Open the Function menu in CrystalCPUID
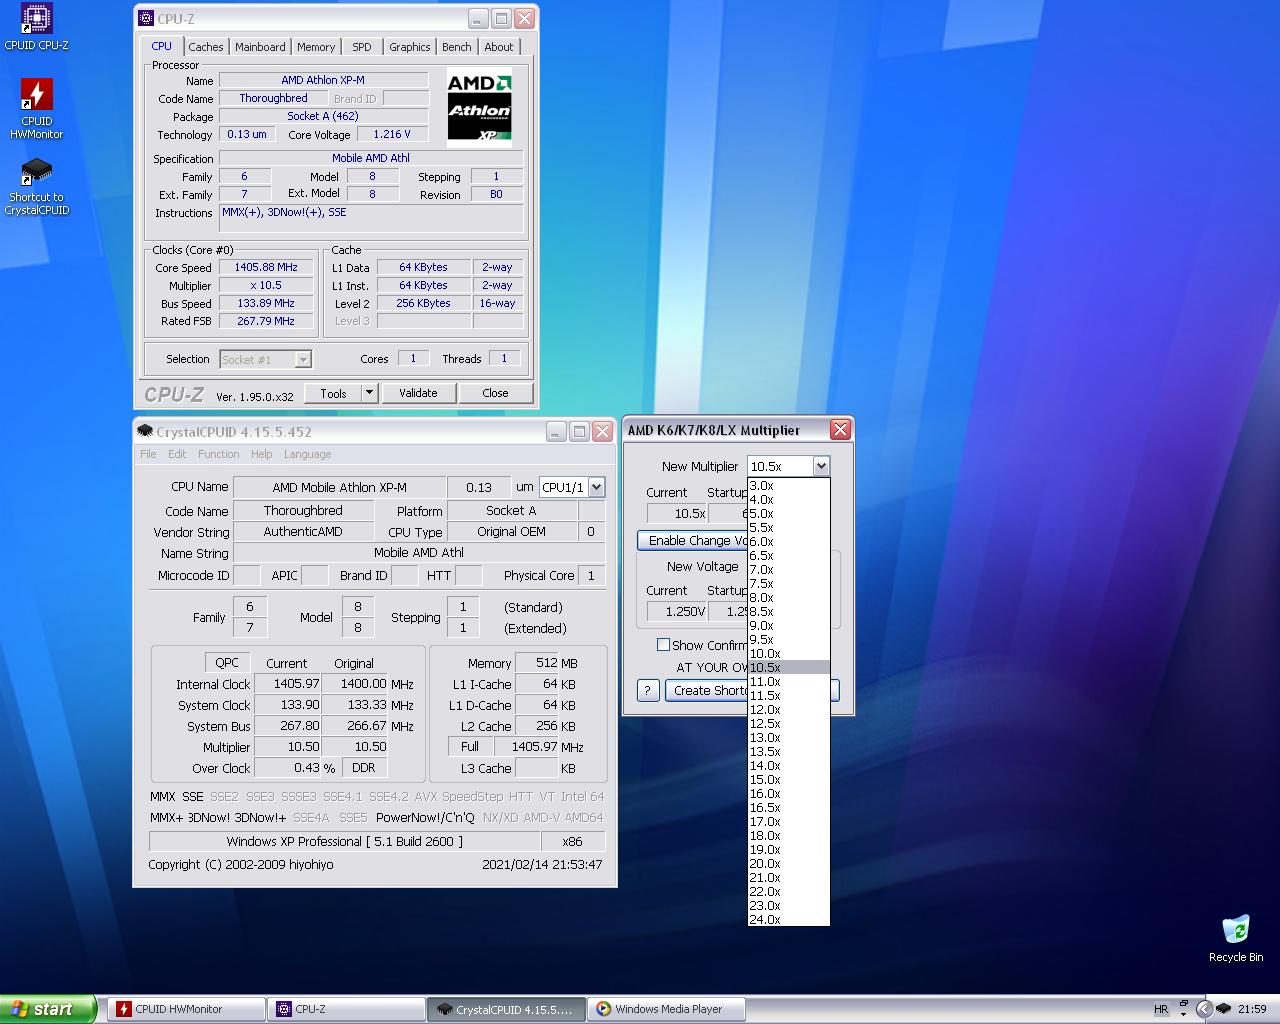Viewport: 1280px width, 1024px height. [218, 454]
